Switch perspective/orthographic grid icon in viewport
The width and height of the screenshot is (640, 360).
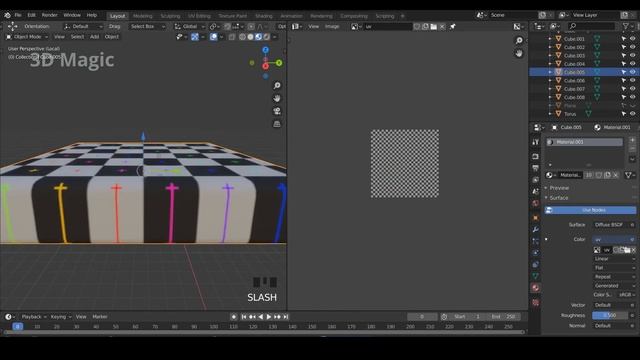point(277,124)
